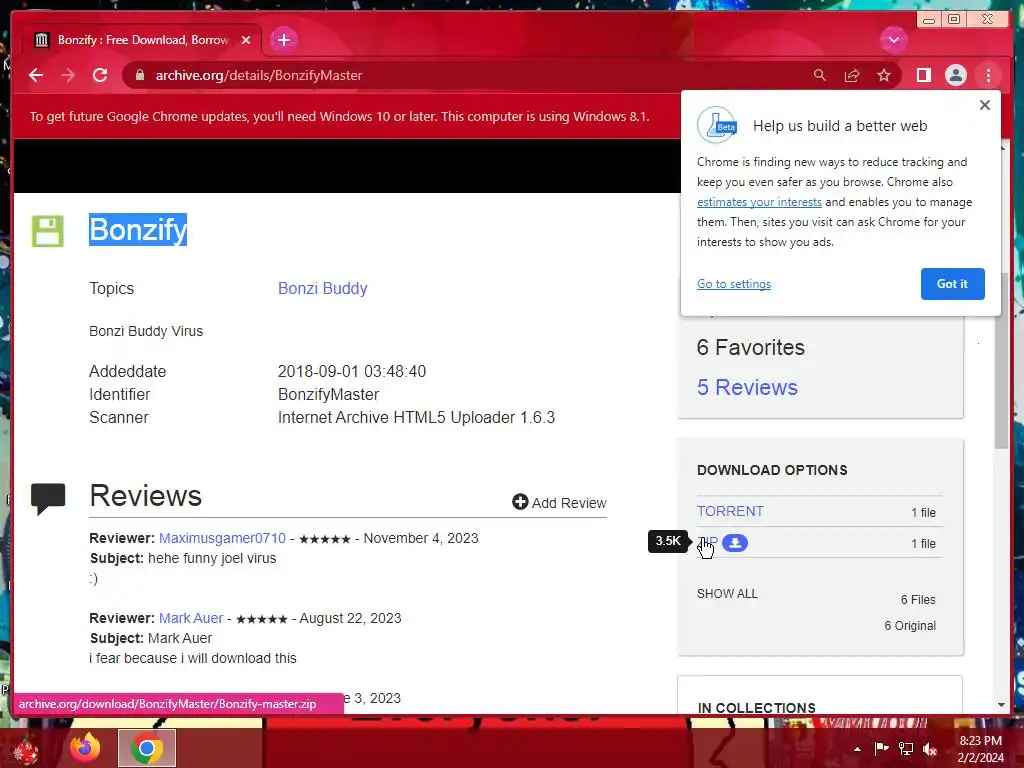Image resolution: width=1024 pixels, height=768 pixels.
Task: Click the Windows 10 update warning text
Action: 340,116
